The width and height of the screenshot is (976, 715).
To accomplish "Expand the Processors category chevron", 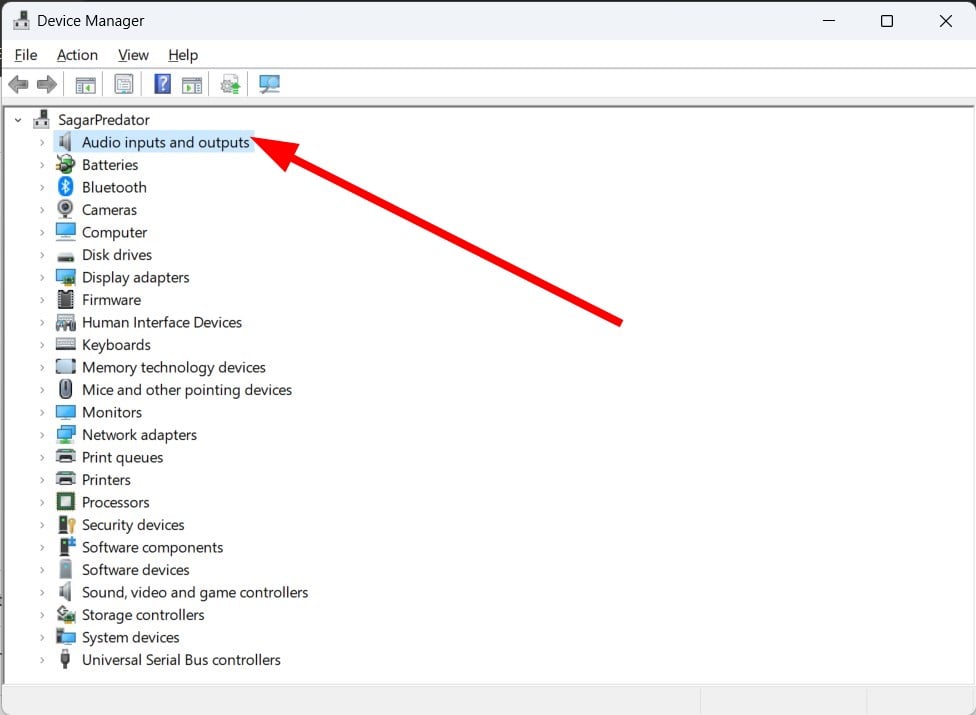I will tap(42, 502).
